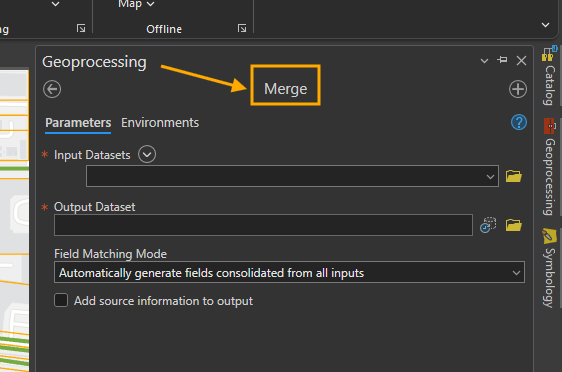Expand the Map dropdown in ribbon
This screenshot has width=562, height=372.
click(x=136, y=4)
